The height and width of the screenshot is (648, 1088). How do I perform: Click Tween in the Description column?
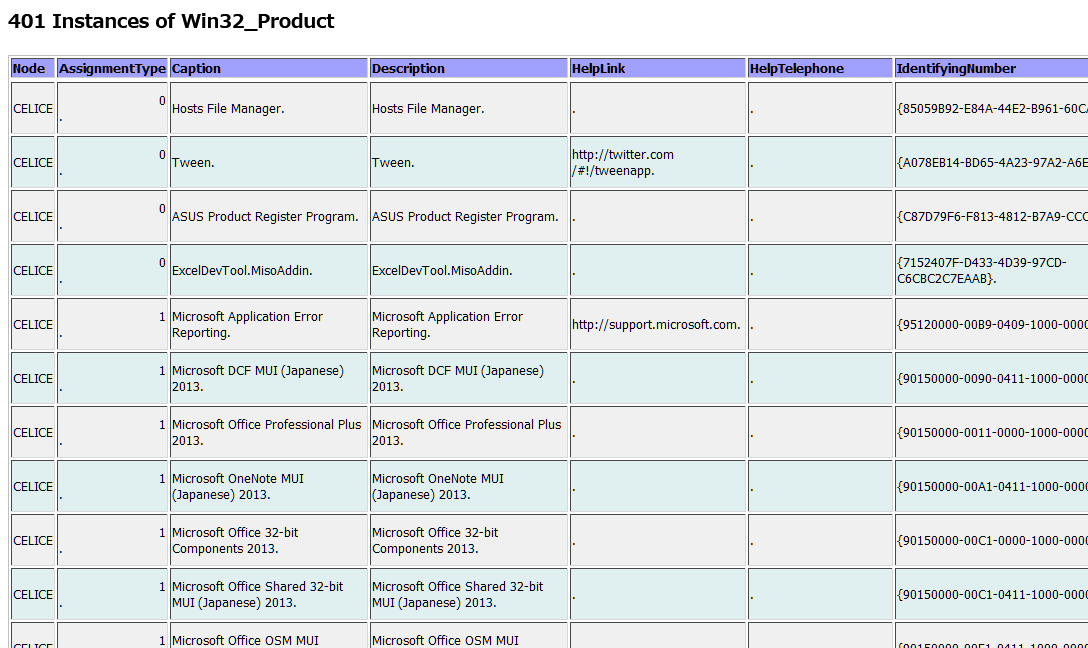click(x=393, y=163)
